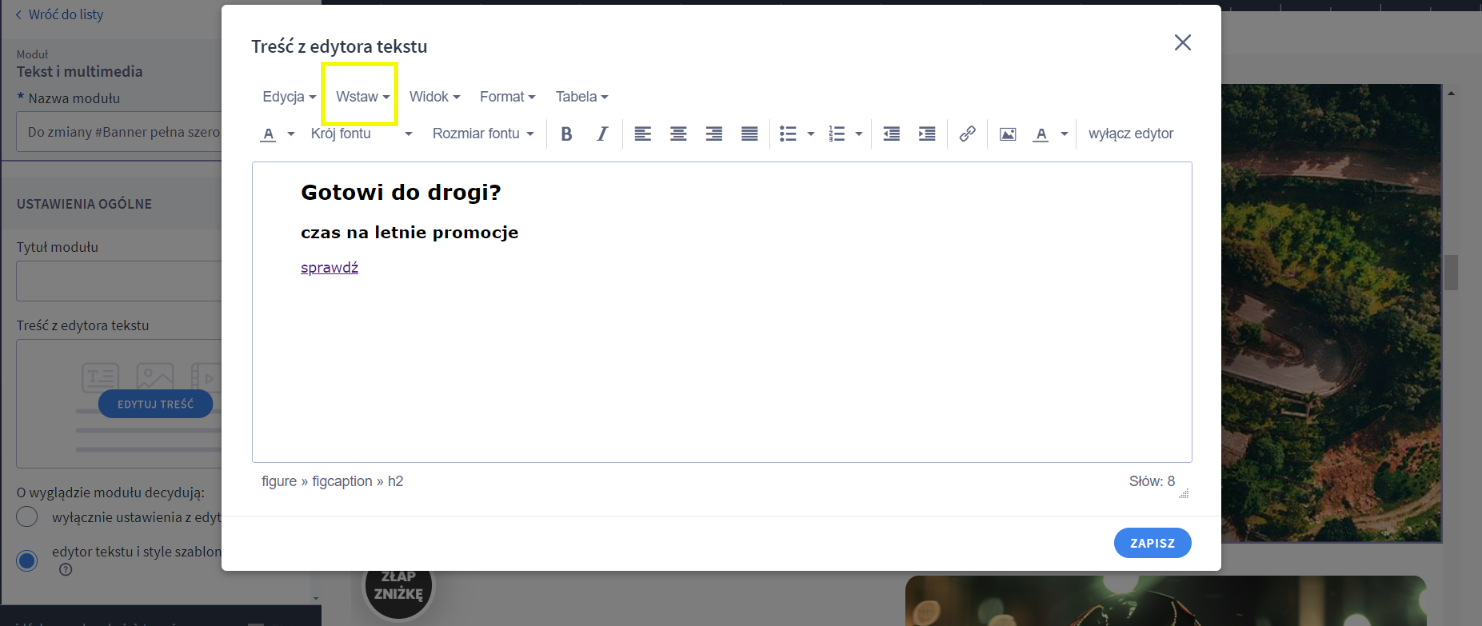1482x626 pixels.
Task: Click figcaption in the element path
Action: [342, 481]
